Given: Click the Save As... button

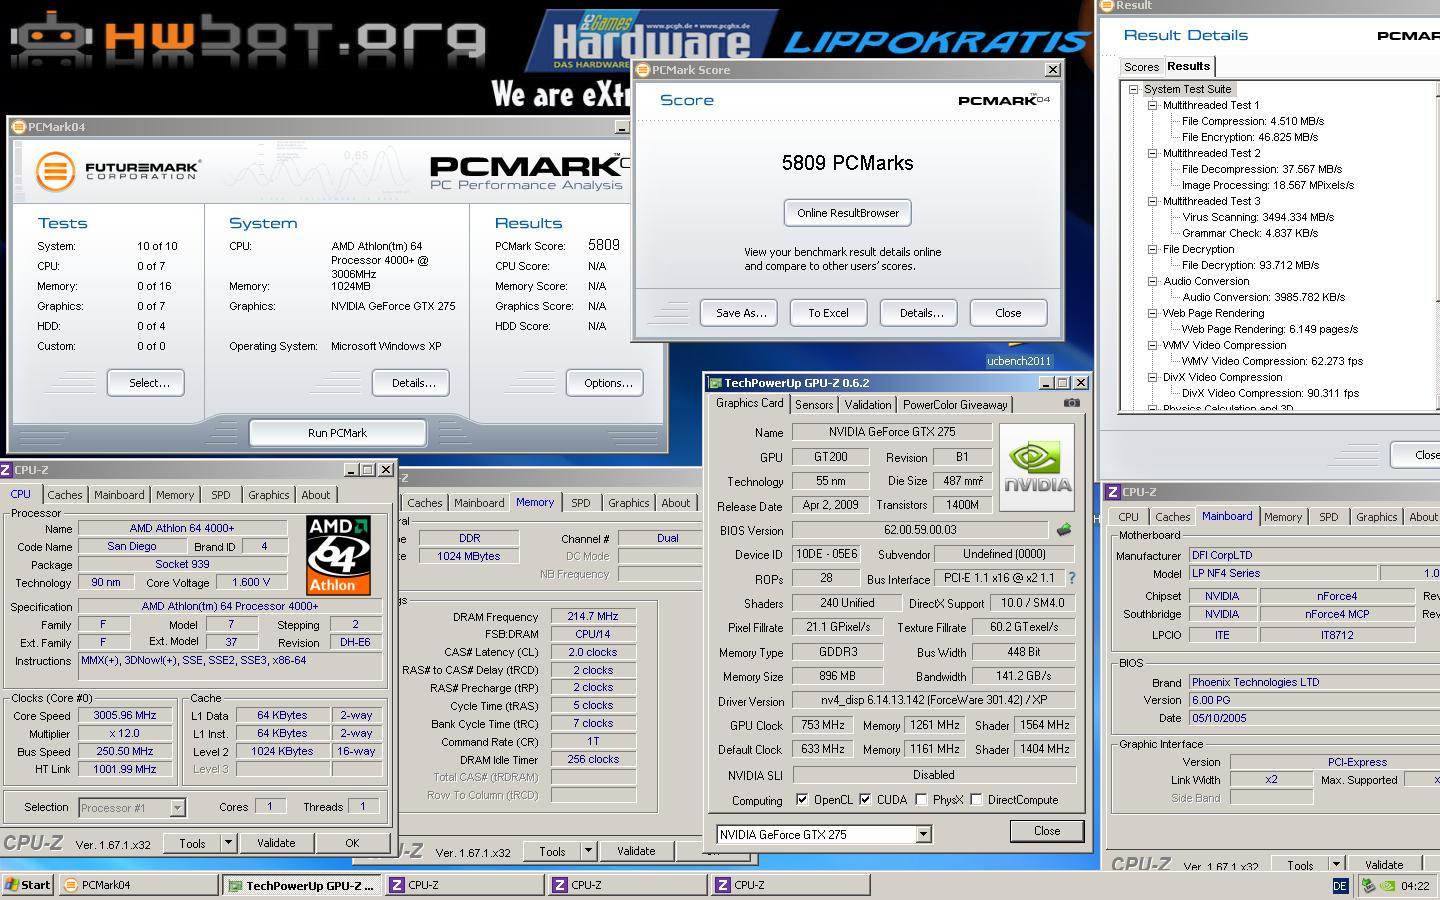Looking at the screenshot, I should (x=741, y=313).
